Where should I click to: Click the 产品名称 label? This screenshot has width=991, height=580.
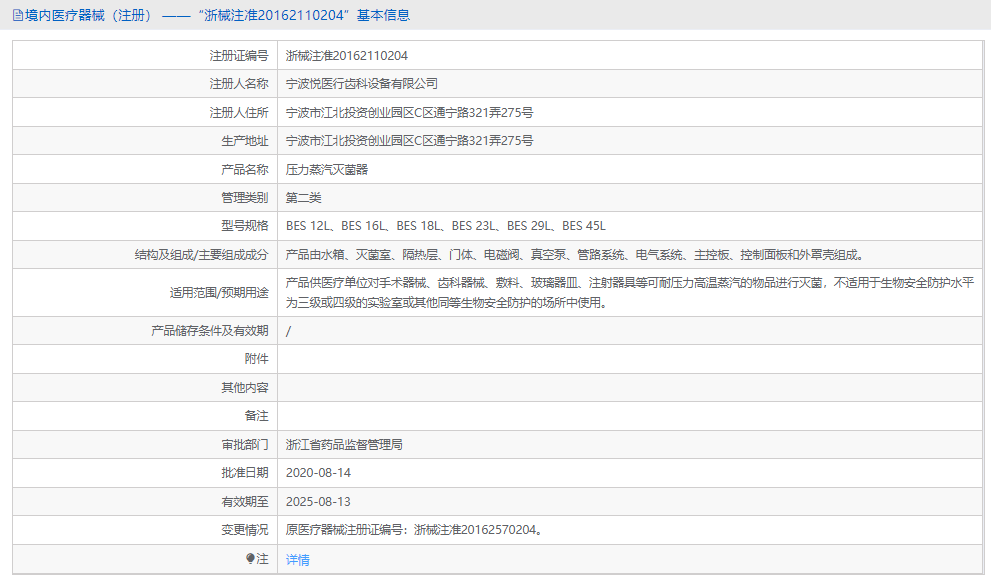point(245,169)
